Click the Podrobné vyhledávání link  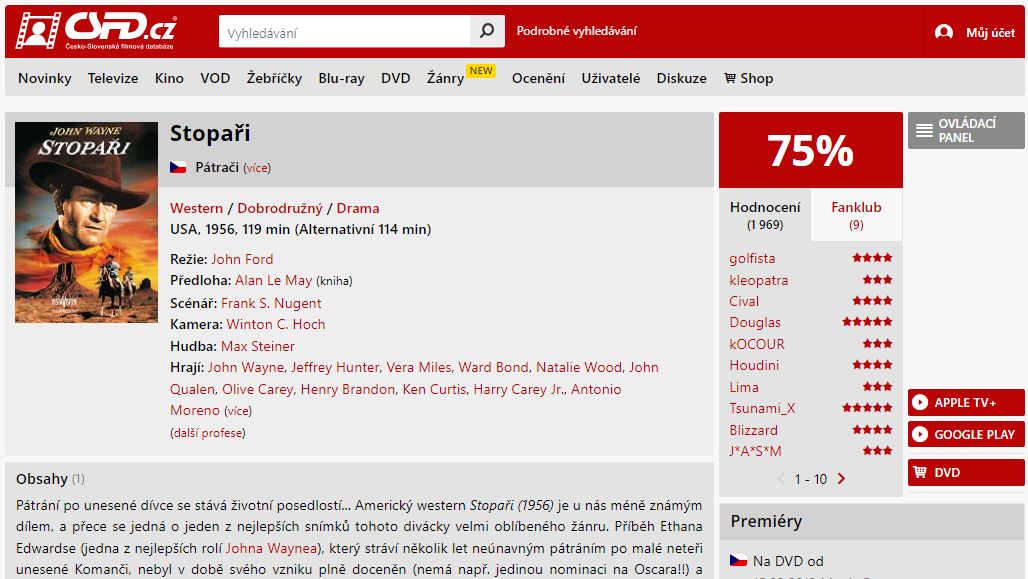pos(576,31)
